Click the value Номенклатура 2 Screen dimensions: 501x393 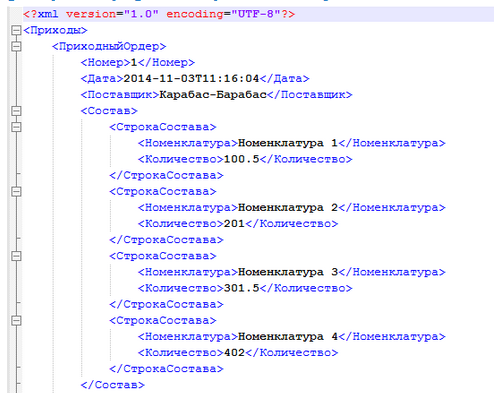[x=288, y=208]
